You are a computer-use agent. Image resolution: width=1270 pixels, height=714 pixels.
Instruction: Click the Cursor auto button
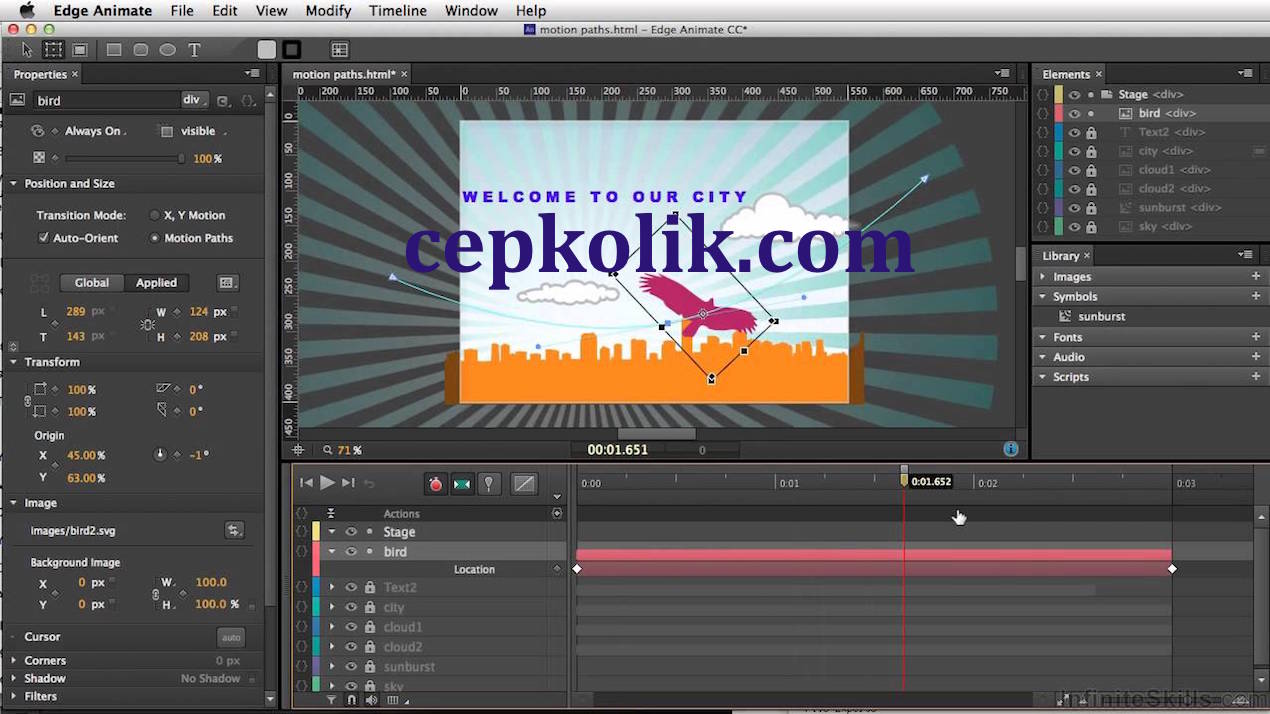pyautogui.click(x=231, y=637)
